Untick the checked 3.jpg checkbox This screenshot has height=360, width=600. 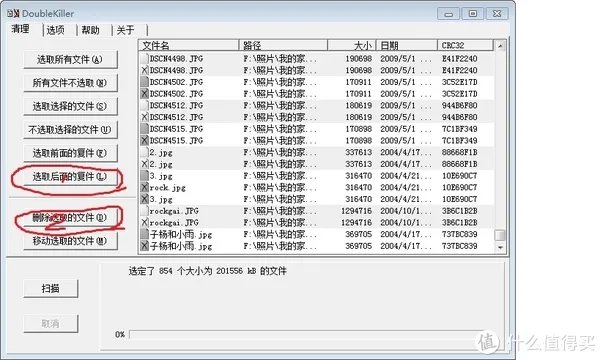point(144,199)
